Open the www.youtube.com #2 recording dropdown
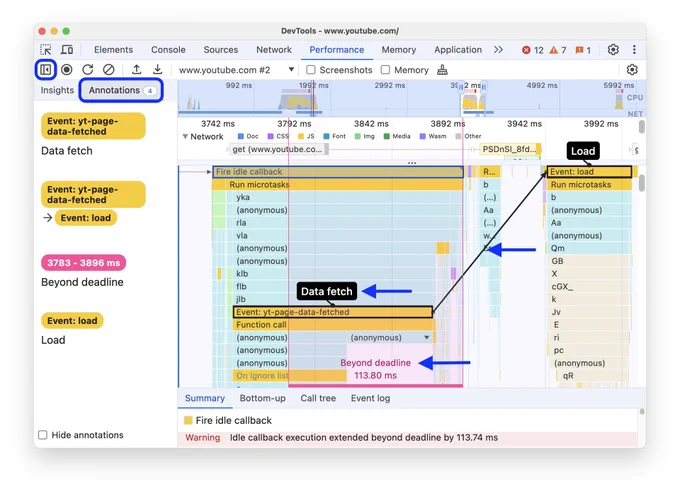The height and width of the screenshot is (493, 680). 236,70
